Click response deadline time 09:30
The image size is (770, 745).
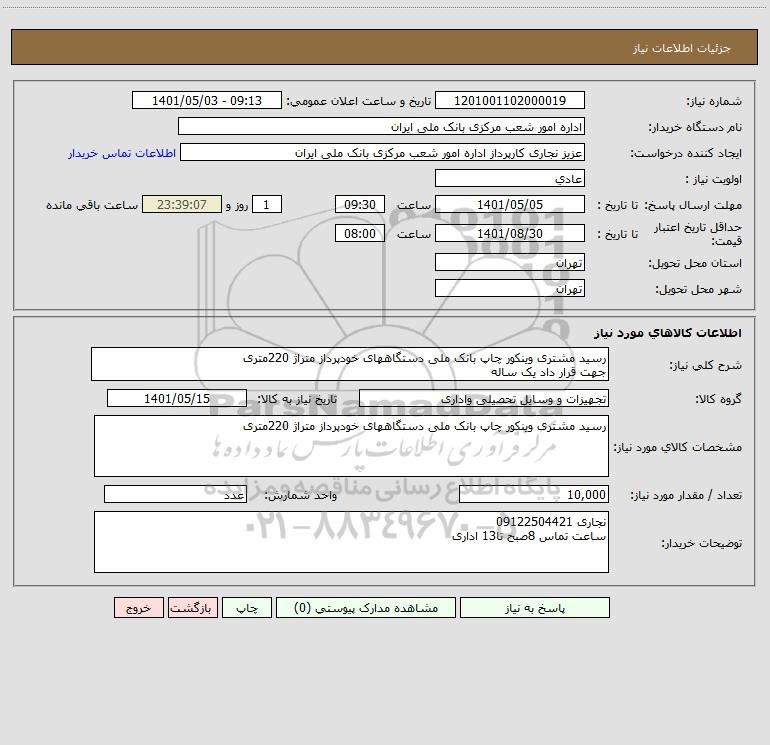pos(359,204)
